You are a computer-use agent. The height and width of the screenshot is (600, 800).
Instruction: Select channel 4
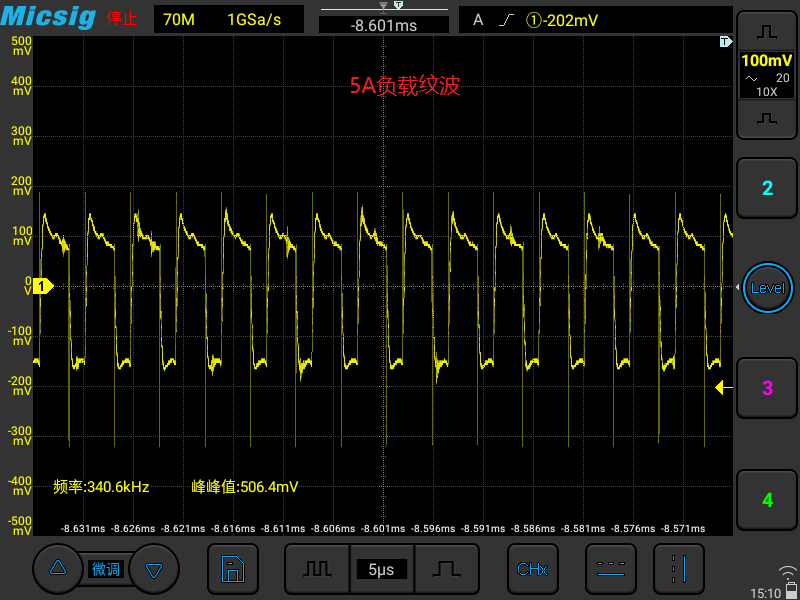coord(767,500)
